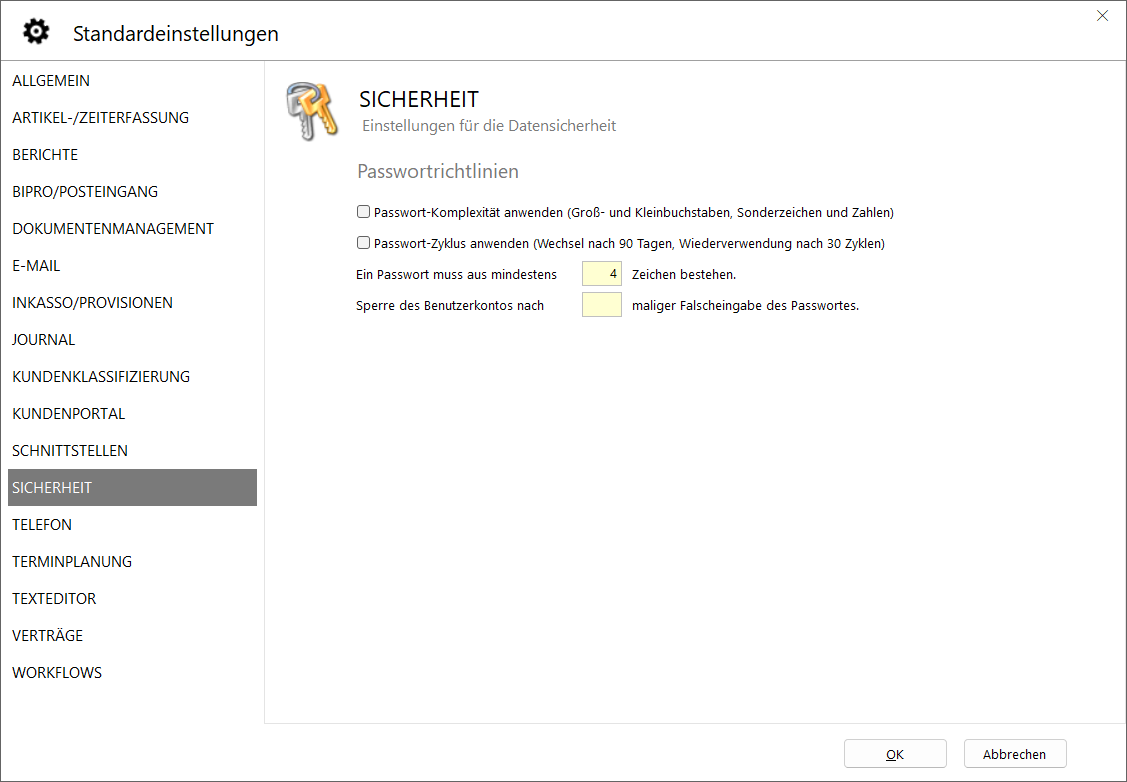Show the KUNDENPORTAL settings
The height and width of the screenshot is (782, 1127).
coord(68,414)
